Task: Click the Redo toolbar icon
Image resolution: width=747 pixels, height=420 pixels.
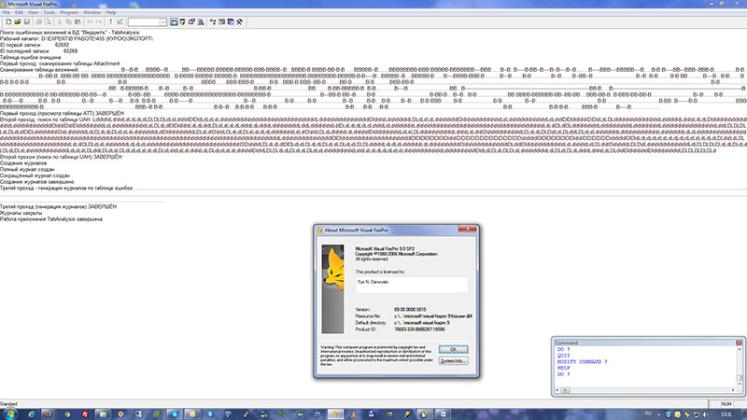Action: pyautogui.click(x=99, y=22)
